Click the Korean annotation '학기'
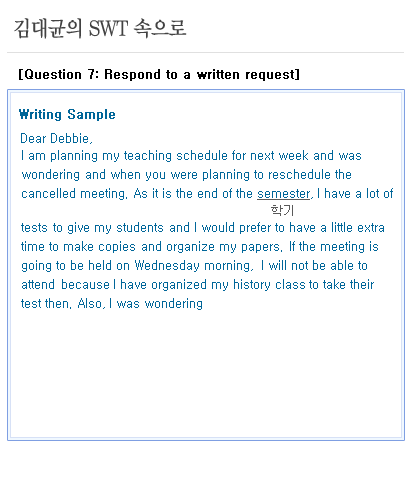The height and width of the screenshot is (480, 410). pyautogui.click(x=282, y=210)
